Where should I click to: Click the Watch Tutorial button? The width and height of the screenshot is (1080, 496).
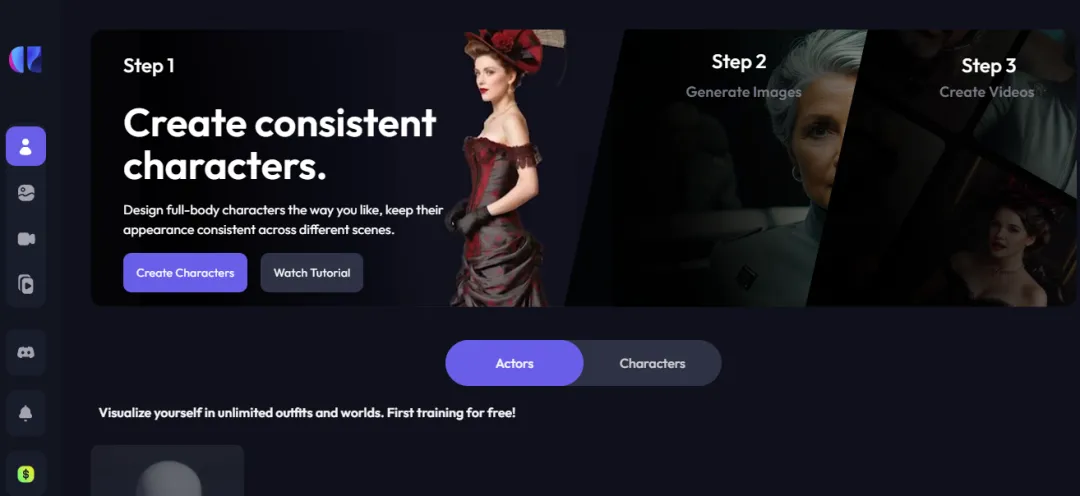tap(312, 273)
